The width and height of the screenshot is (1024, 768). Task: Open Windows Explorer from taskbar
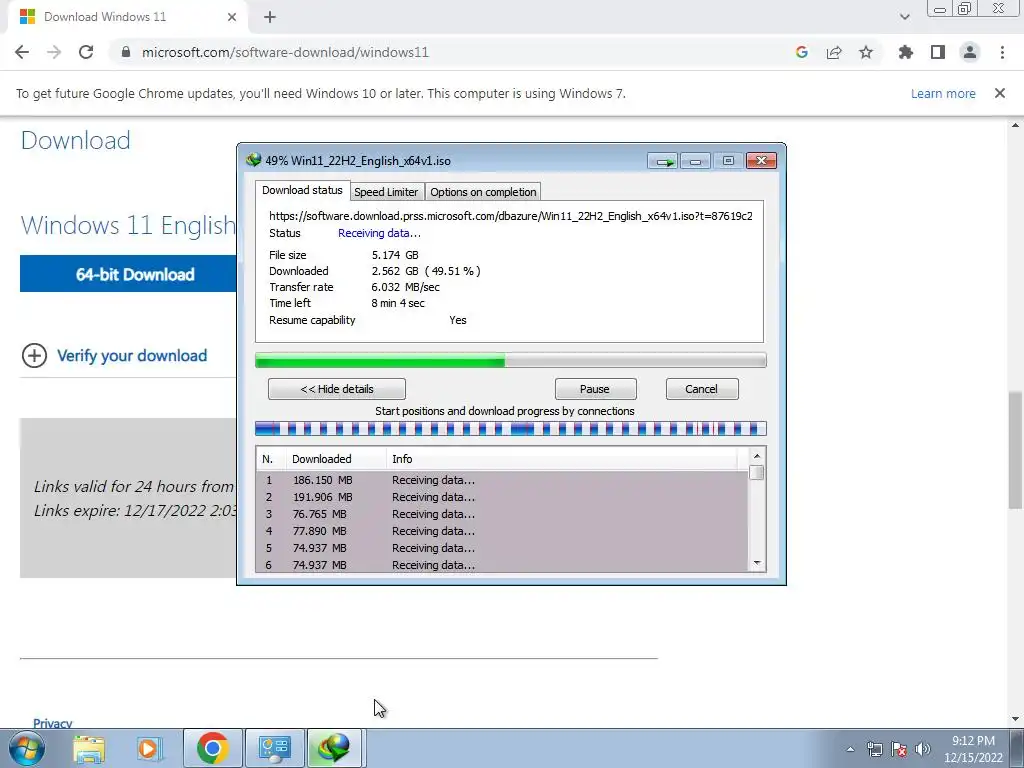[x=89, y=749]
